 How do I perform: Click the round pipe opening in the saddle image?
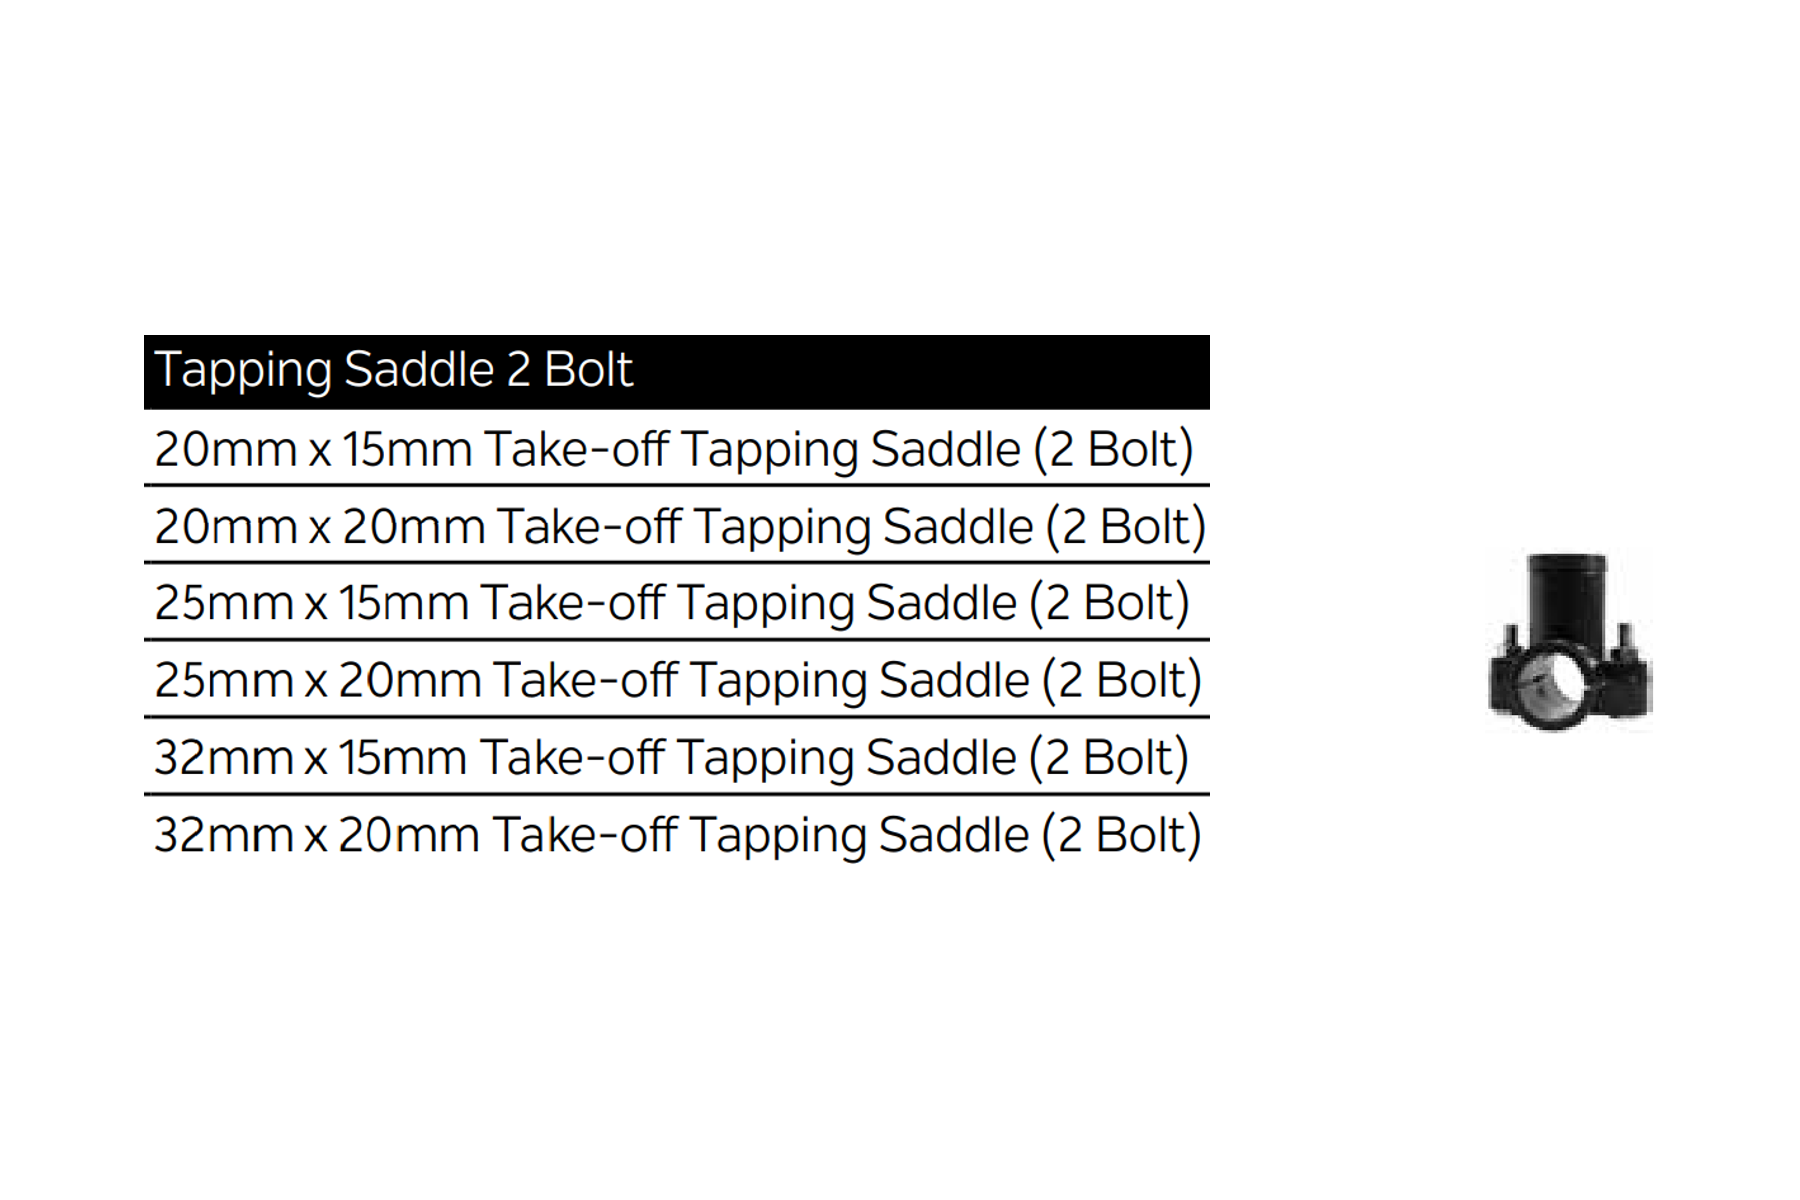pos(1553,690)
